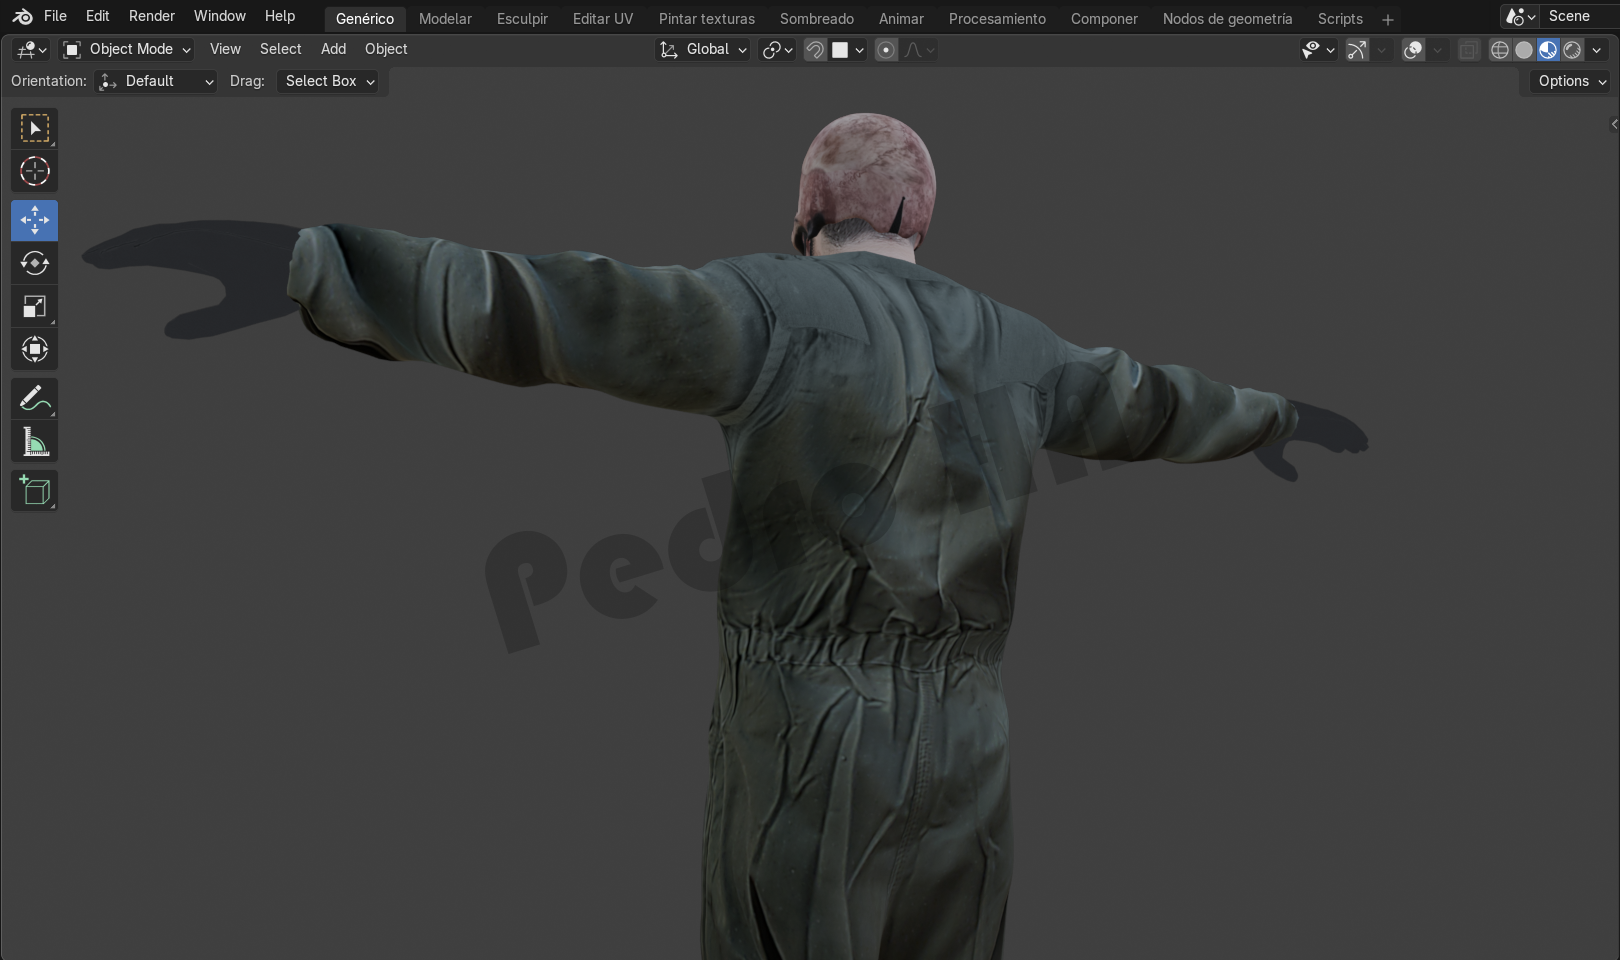Enable proportional editing toggle
Viewport: 1620px width, 960px height.
click(x=886, y=50)
